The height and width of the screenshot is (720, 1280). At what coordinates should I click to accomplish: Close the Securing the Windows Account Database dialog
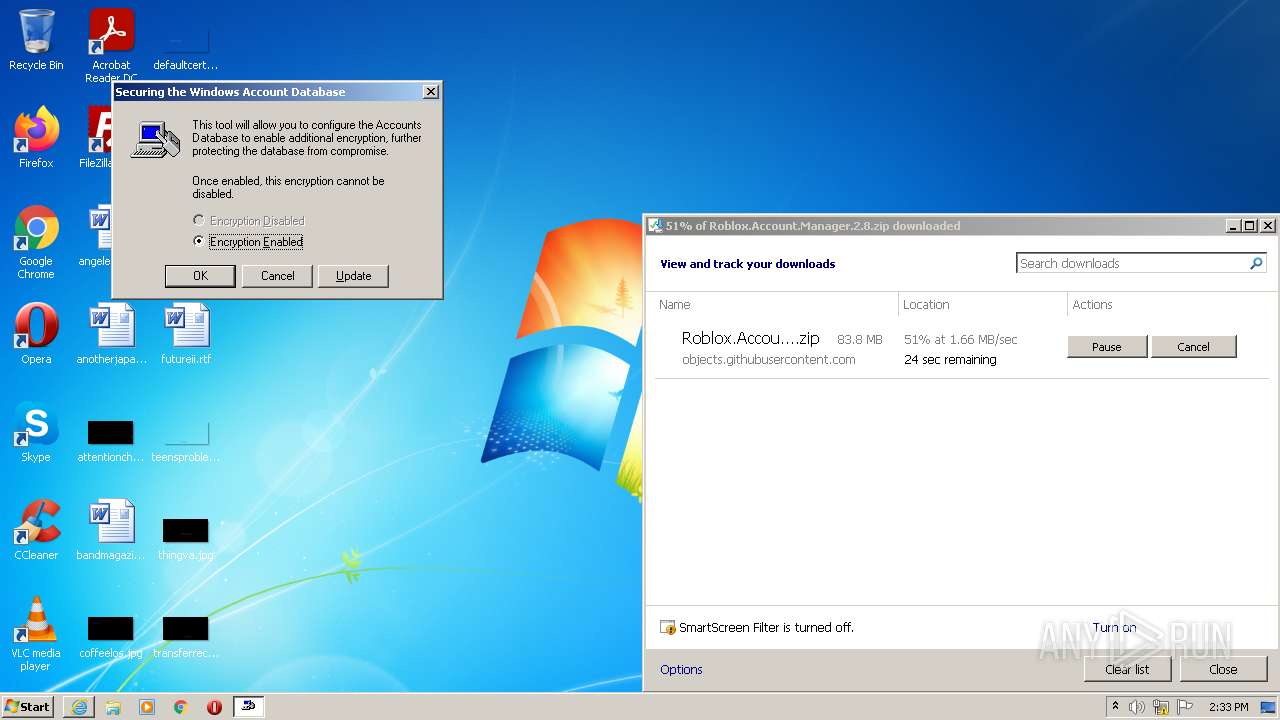tap(430, 92)
